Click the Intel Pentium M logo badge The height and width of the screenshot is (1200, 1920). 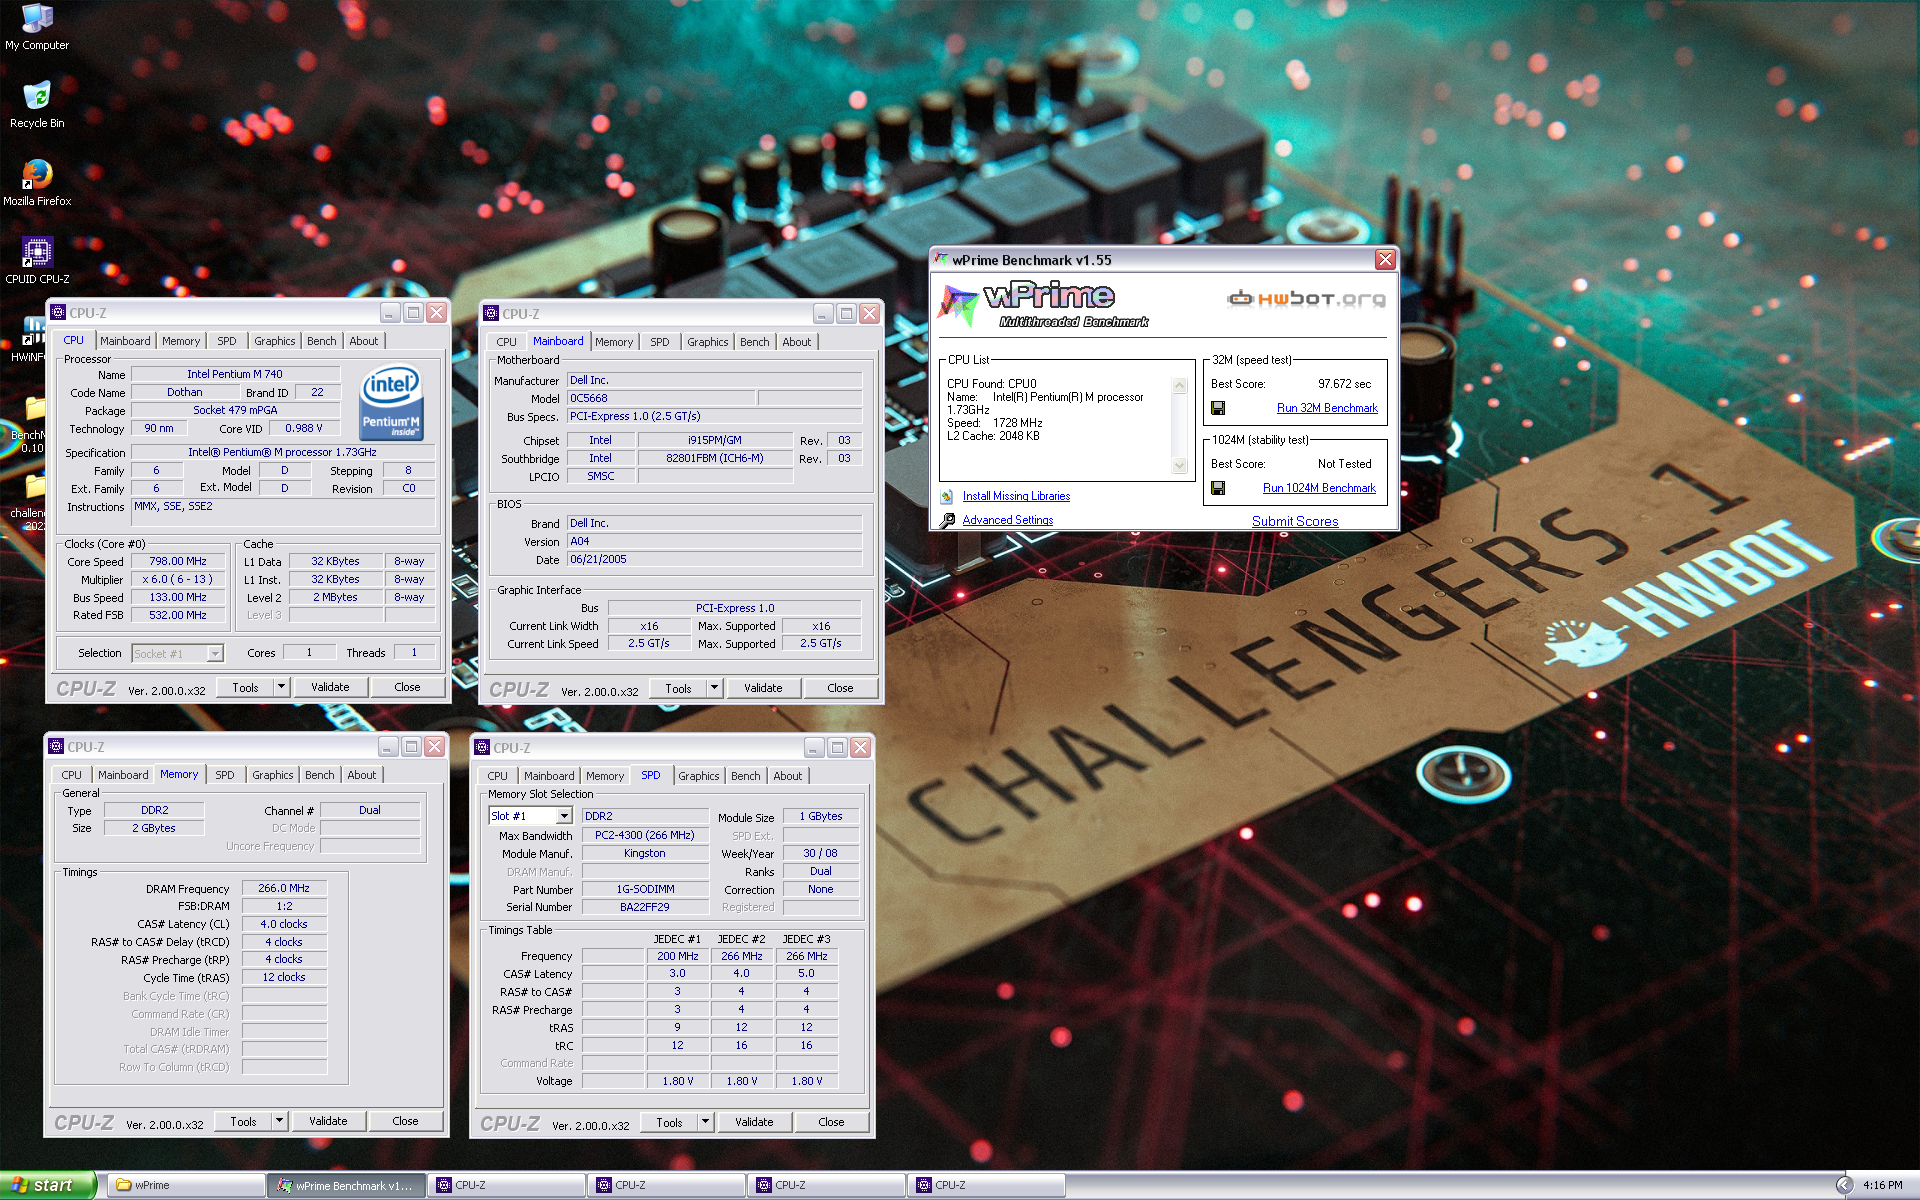(391, 403)
